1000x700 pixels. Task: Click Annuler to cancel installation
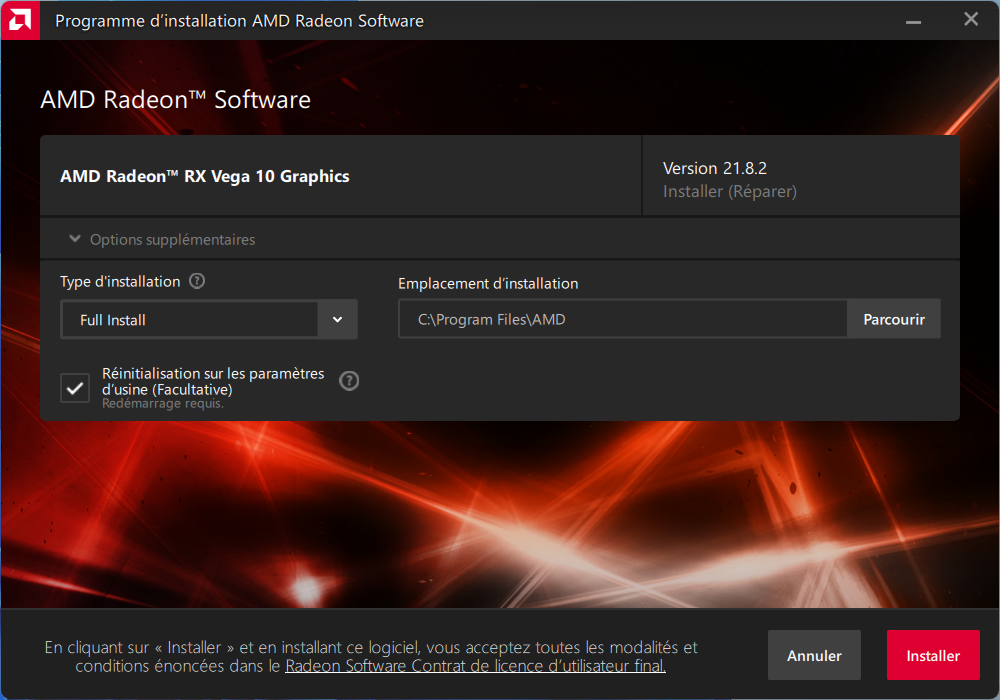(x=814, y=655)
